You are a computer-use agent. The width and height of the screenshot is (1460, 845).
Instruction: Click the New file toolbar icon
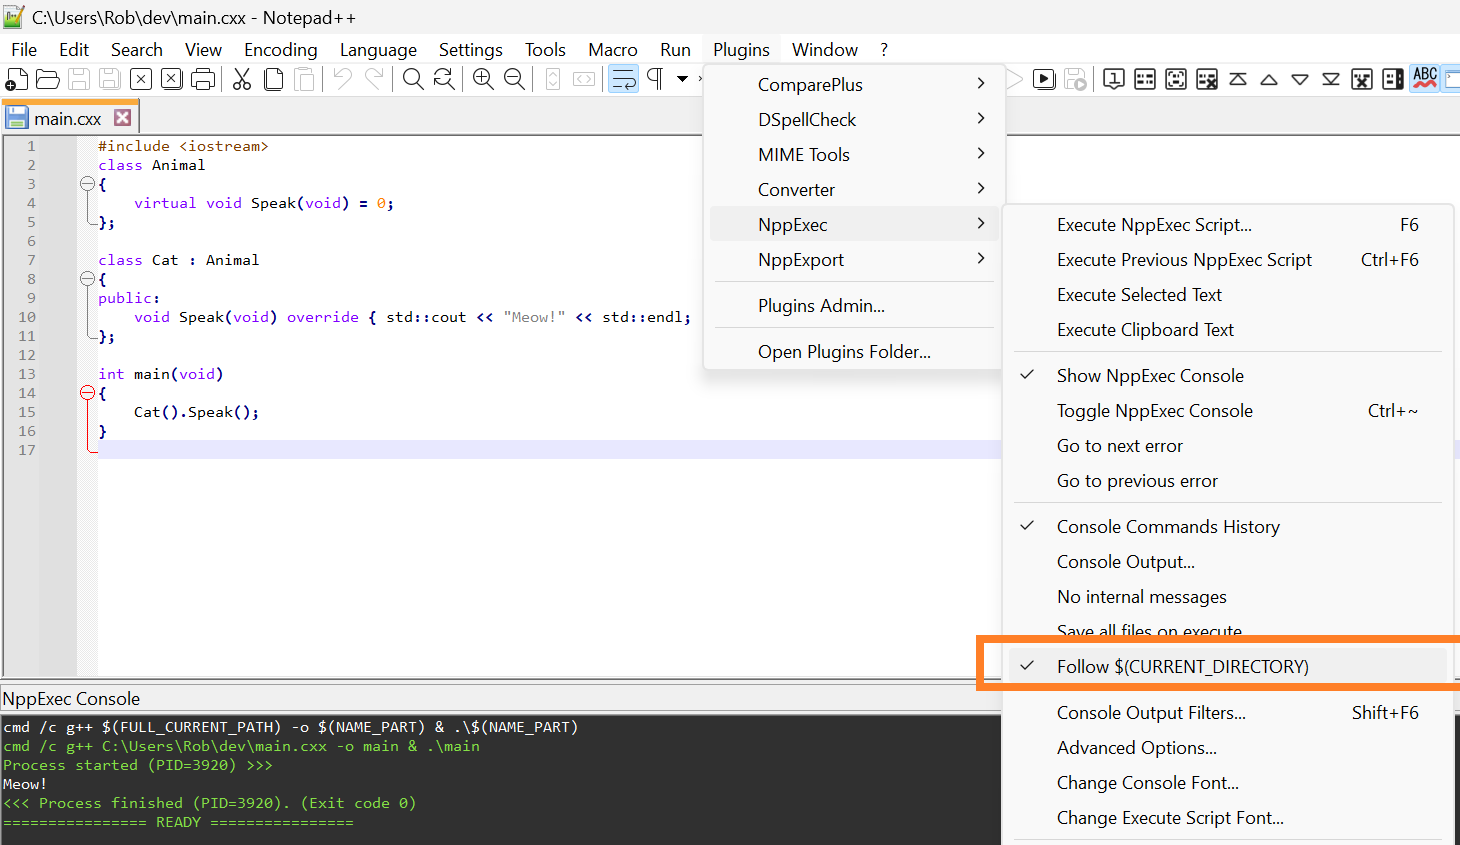[x=17, y=80]
